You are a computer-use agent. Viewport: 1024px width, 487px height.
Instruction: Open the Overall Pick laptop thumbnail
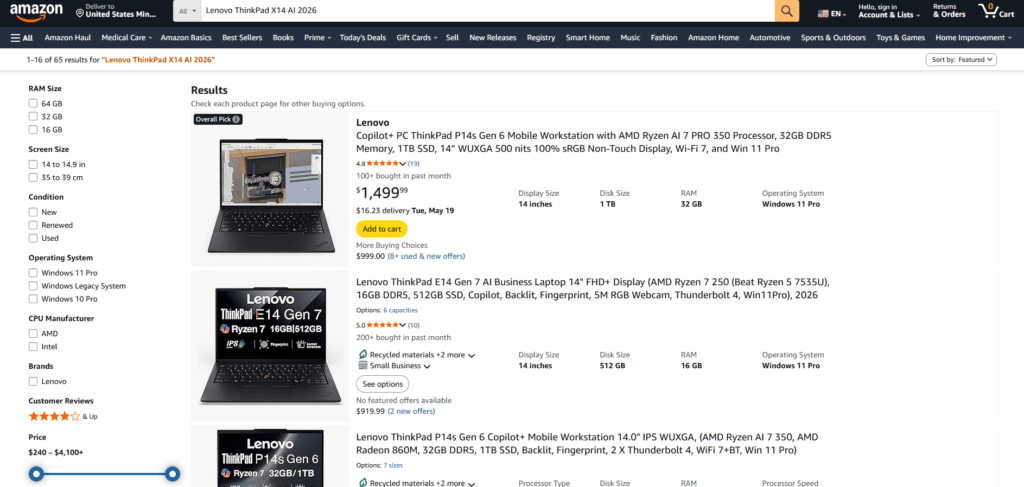(270, 195)
